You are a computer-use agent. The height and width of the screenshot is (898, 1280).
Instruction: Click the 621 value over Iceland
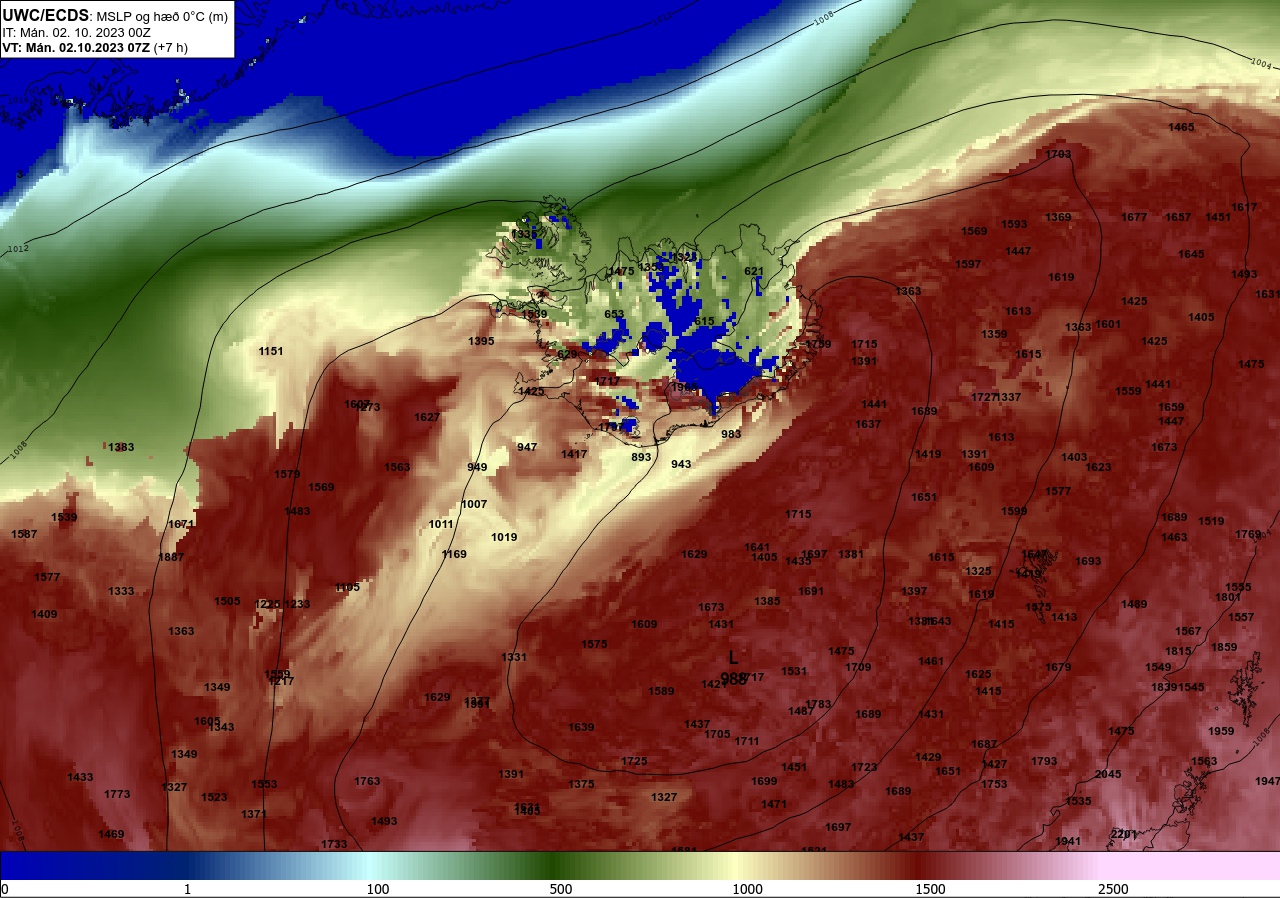pyautogui.click(x=754, y=271)
